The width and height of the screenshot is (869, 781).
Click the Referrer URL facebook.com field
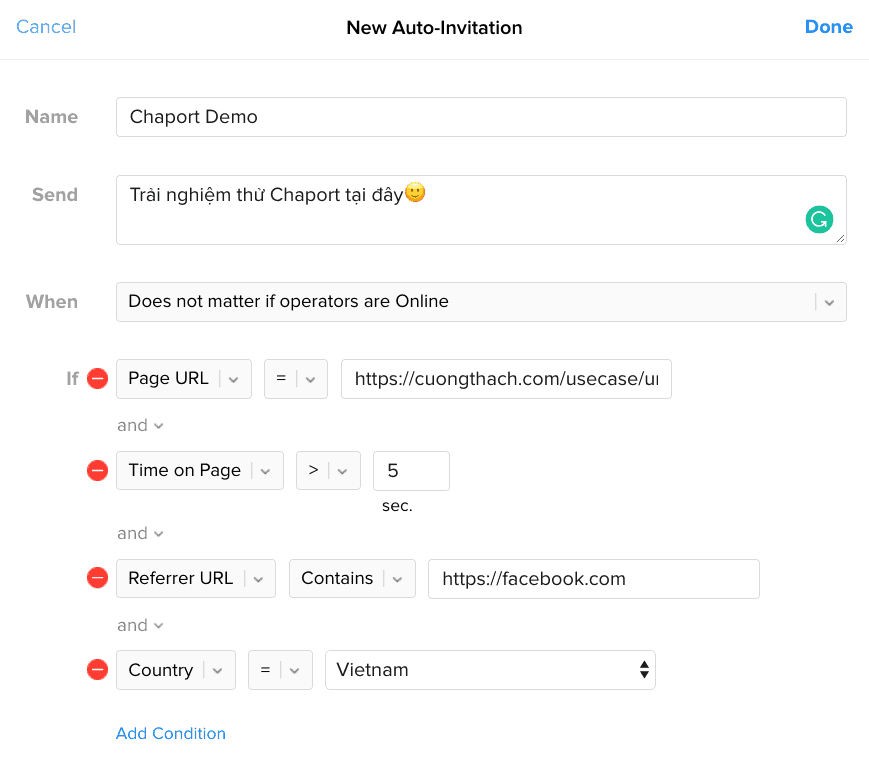tap(594, 579)
